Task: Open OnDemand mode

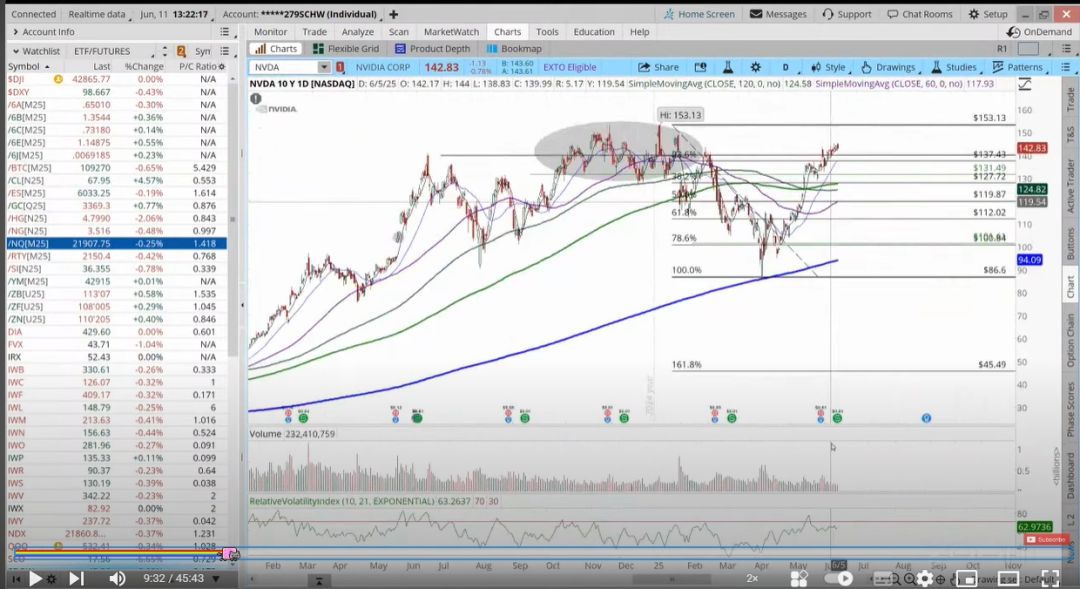Action: point(1039,32)
